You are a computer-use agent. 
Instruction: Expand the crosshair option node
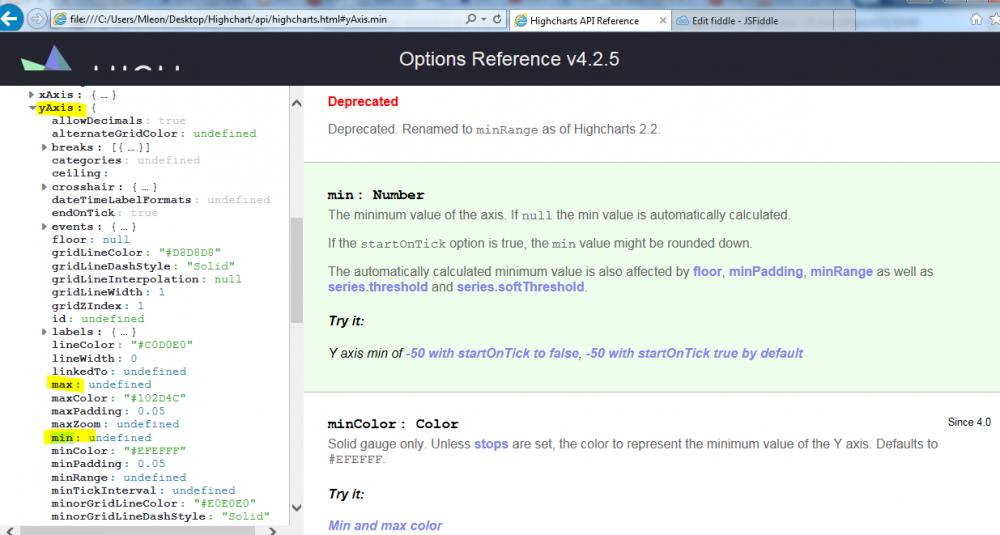44,187
